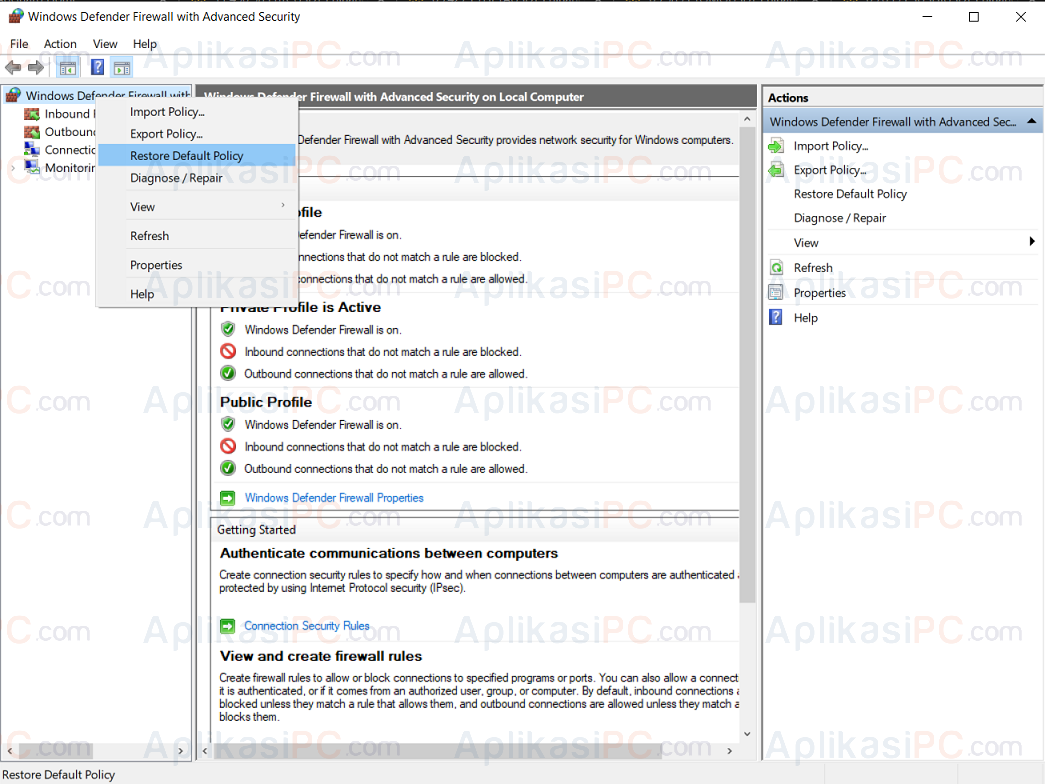The height and width of the screenshot is (784, 1045).
Task: Click the center pane scroll right arrow
Action: (730, 751)
